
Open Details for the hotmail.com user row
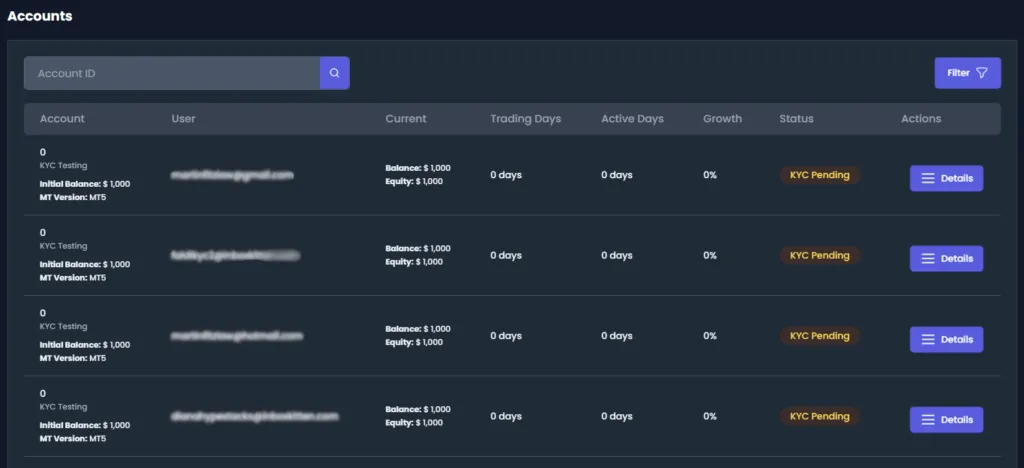click(x=946, y=339)
